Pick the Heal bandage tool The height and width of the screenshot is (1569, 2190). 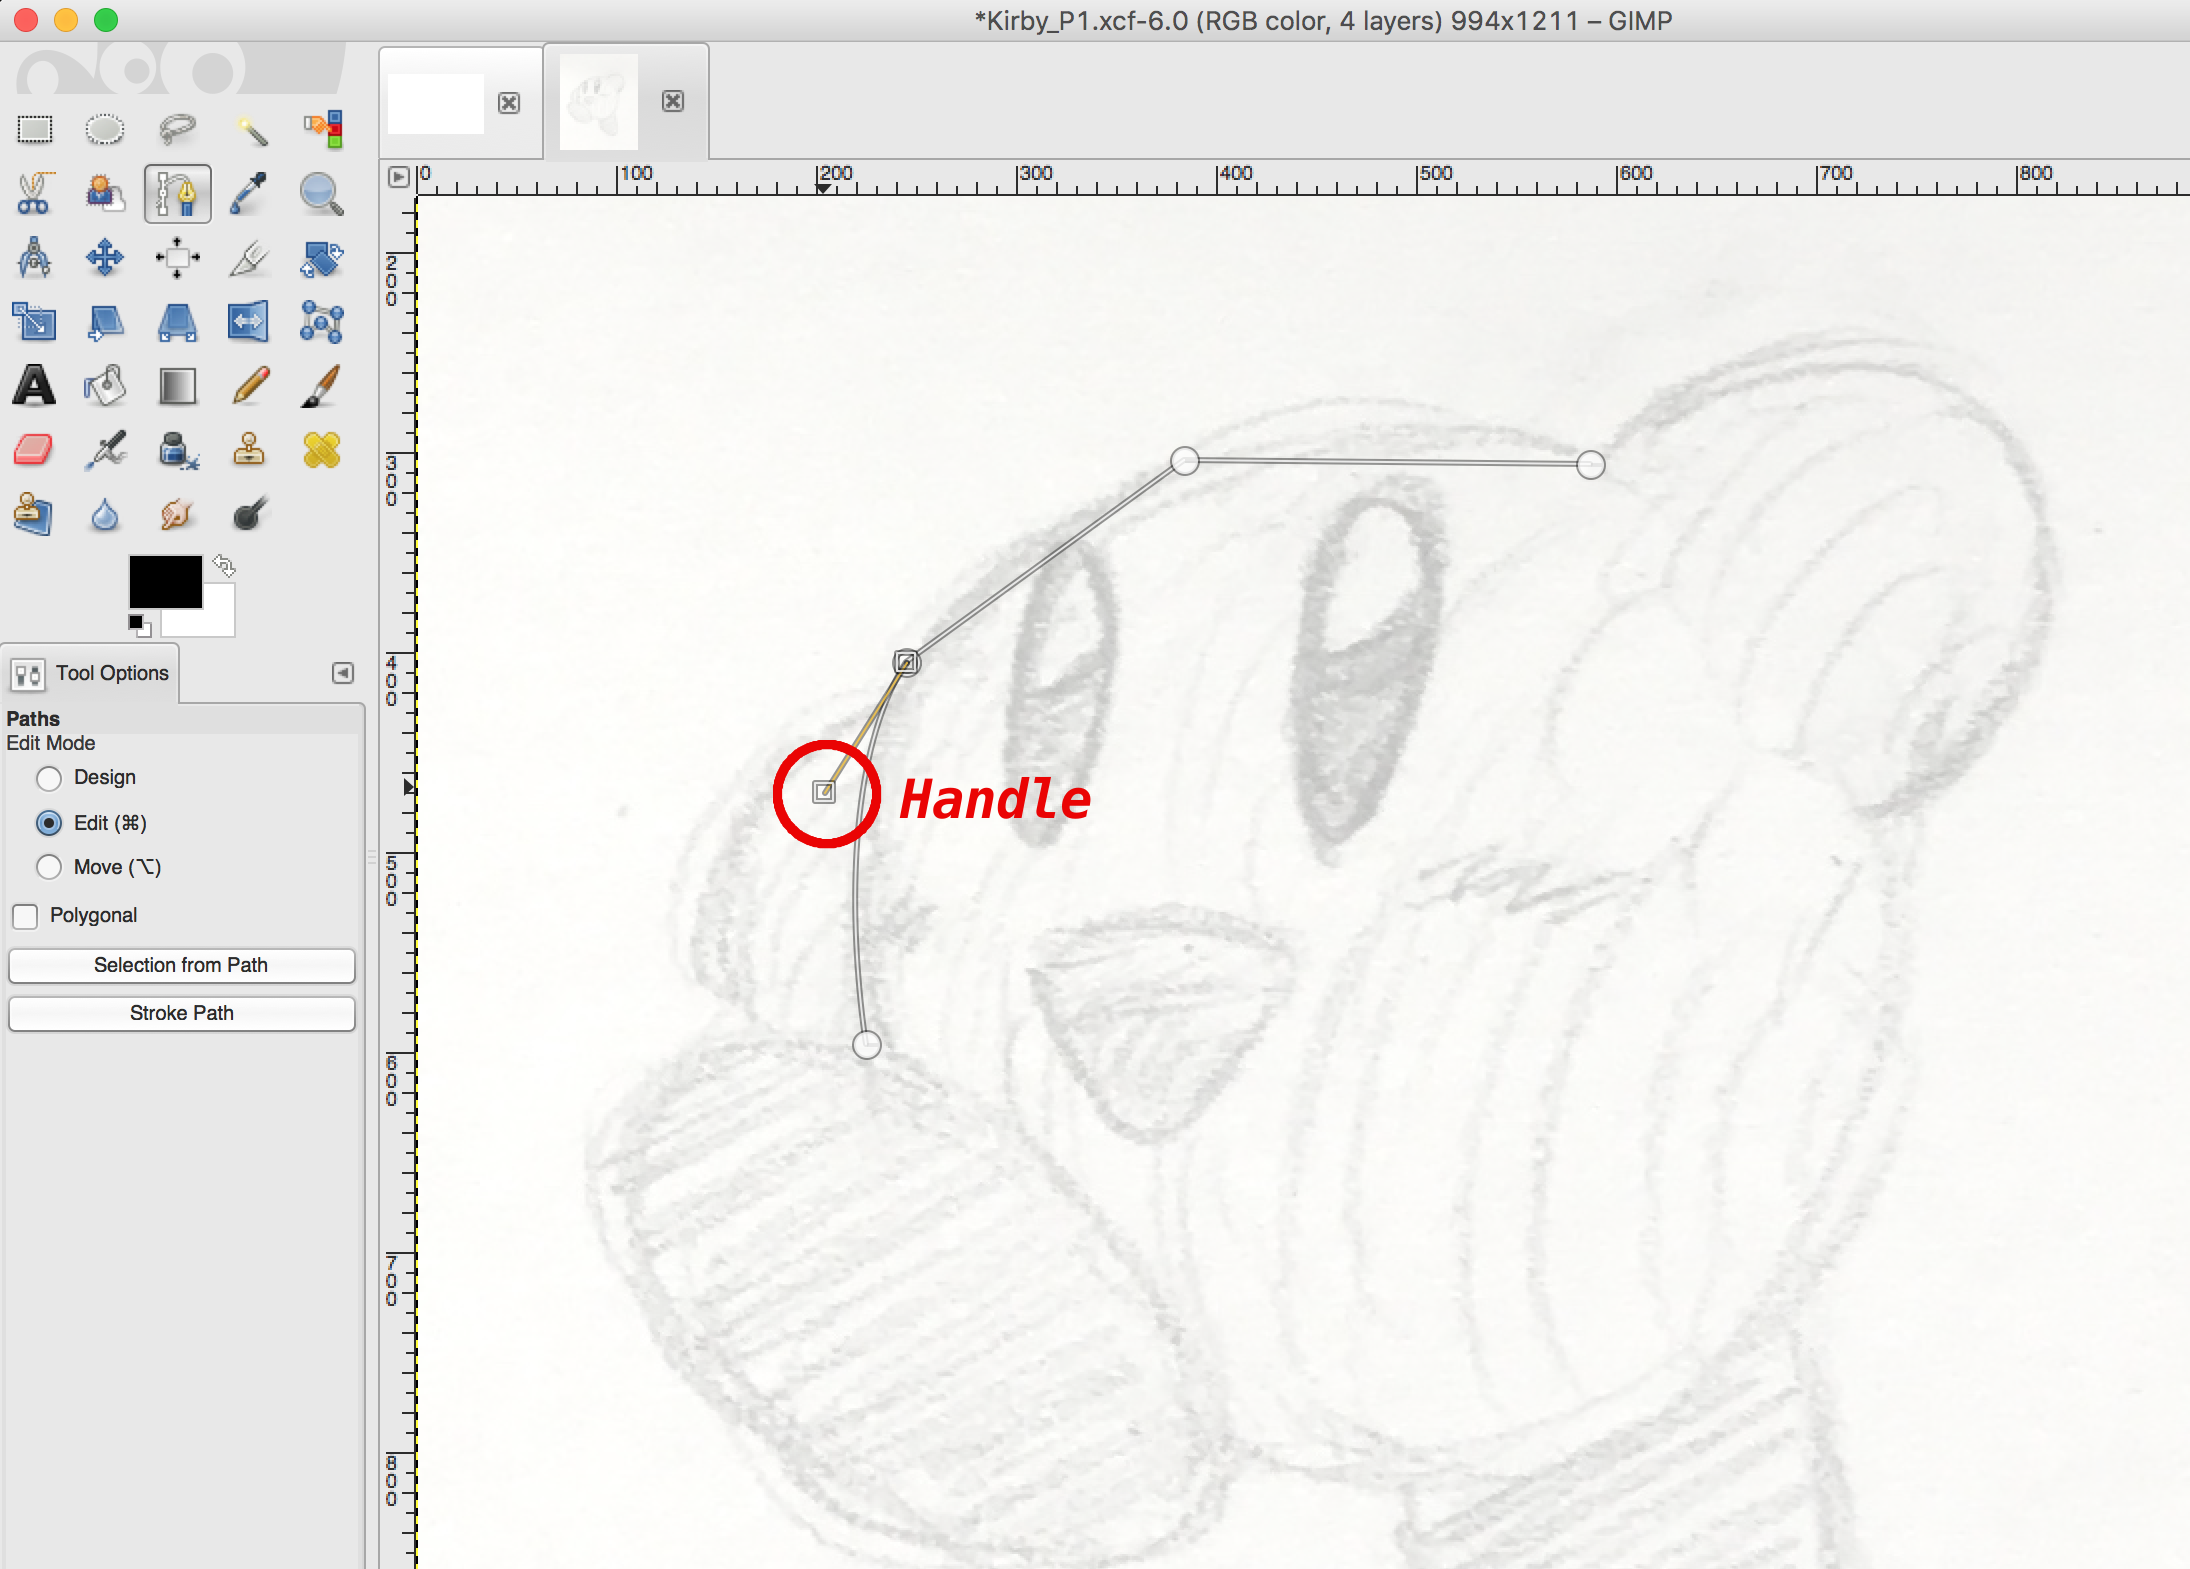click(322, 450)
